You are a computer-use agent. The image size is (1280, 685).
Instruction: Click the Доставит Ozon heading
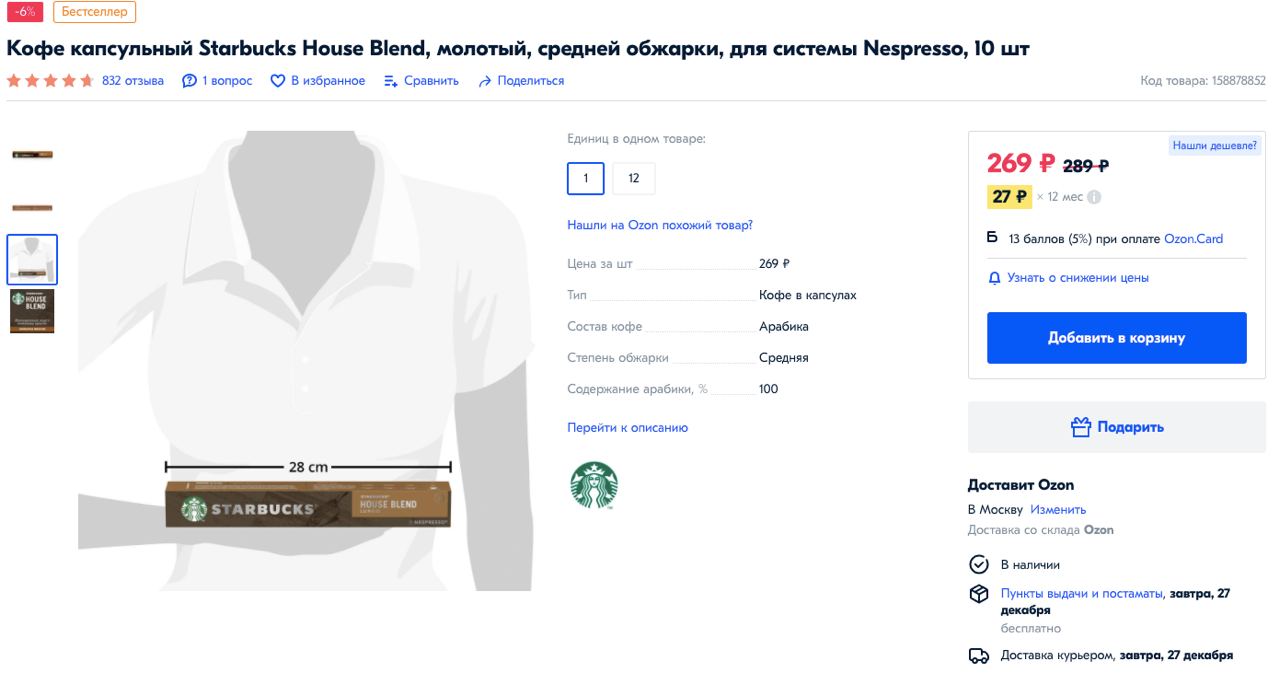1021,485
